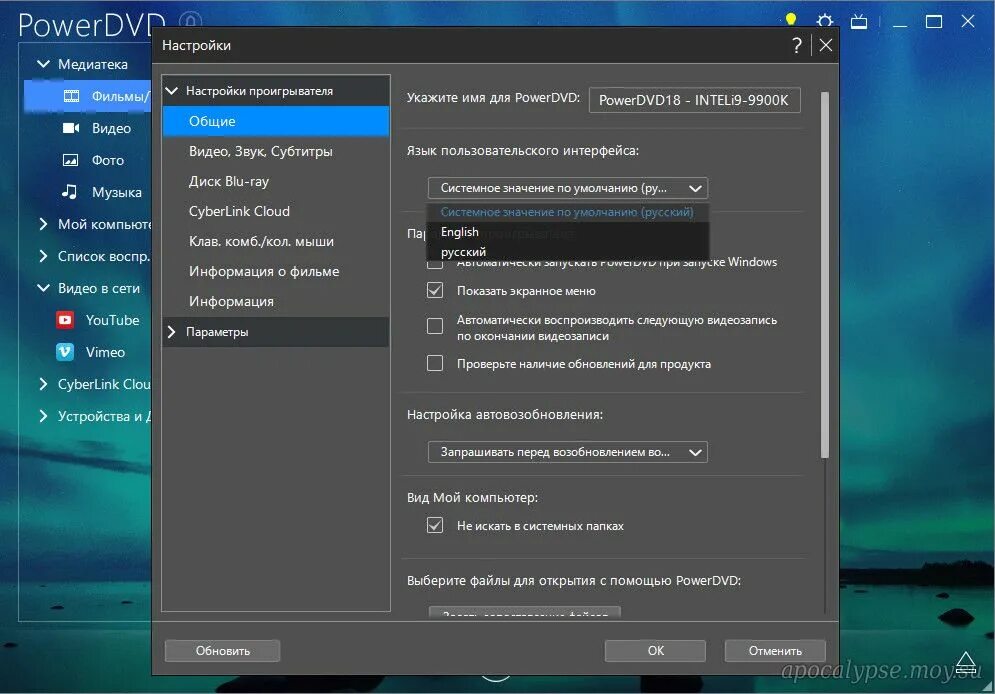Check Проверьте наличие обновлений для продукта
The height and width of the screenshot is (694, 995).
tap(435, 363)
